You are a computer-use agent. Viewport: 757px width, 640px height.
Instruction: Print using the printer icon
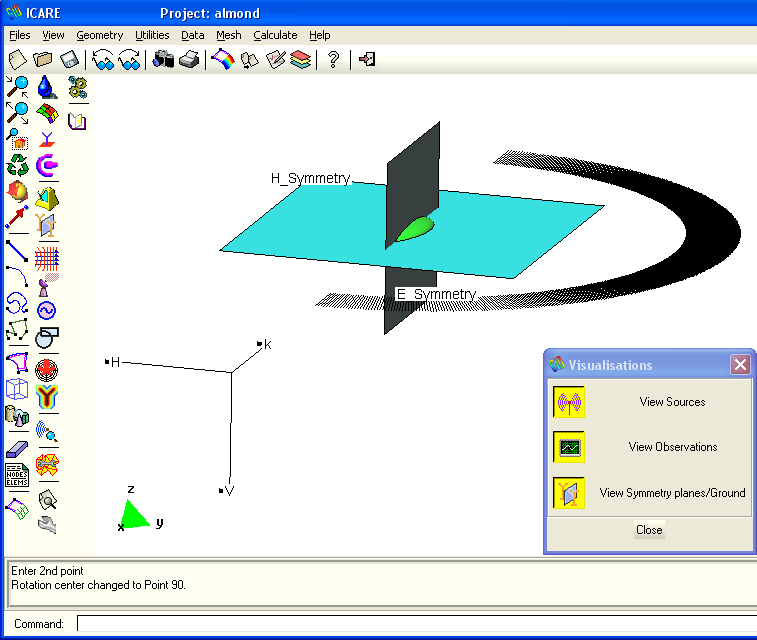pyautogui.click(x=189, y=60)
